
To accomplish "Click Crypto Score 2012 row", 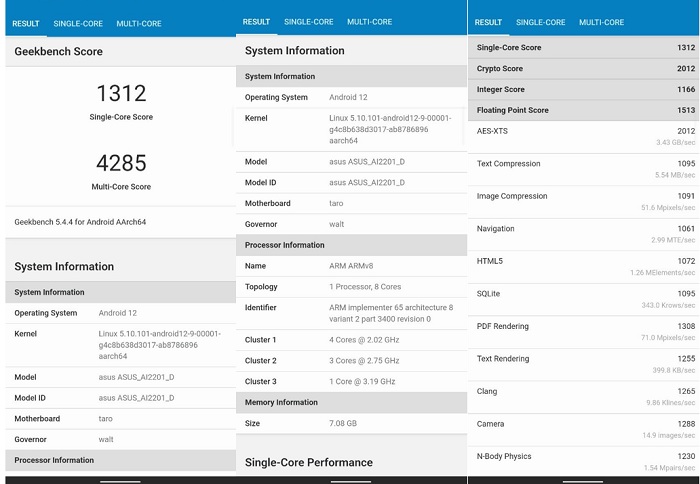I will point(583,69).
